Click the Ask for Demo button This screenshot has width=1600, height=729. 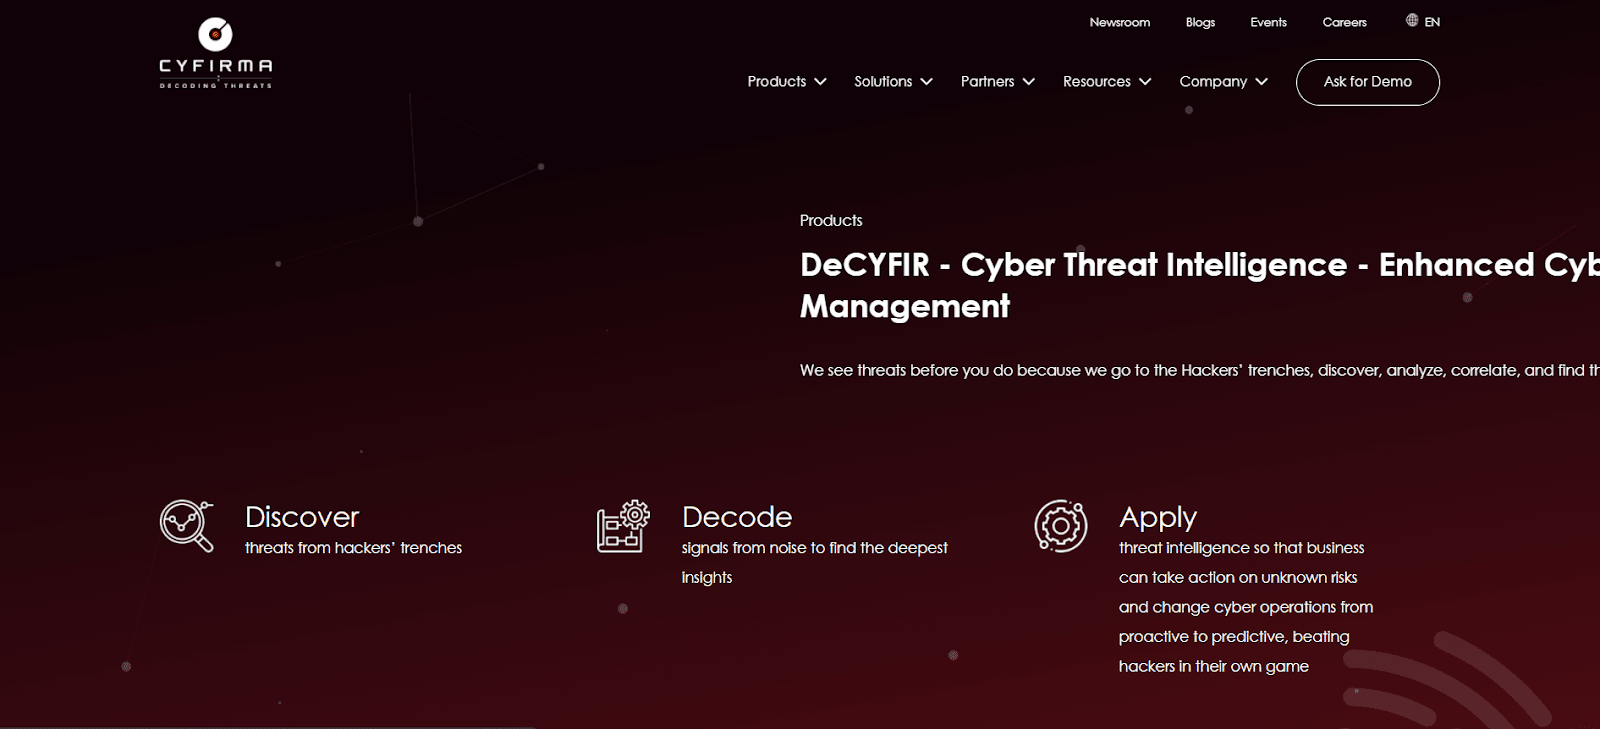point(1368,82)
